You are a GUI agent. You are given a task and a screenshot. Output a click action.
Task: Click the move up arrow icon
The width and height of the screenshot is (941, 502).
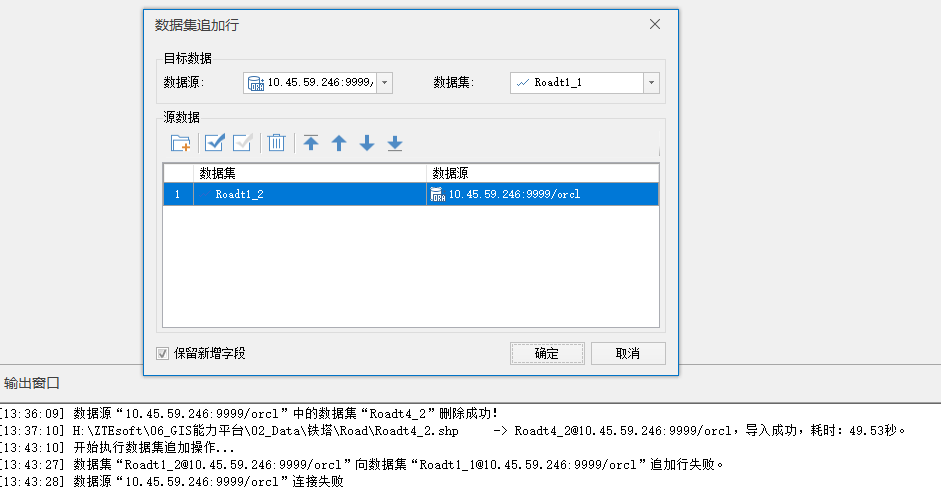339,143
